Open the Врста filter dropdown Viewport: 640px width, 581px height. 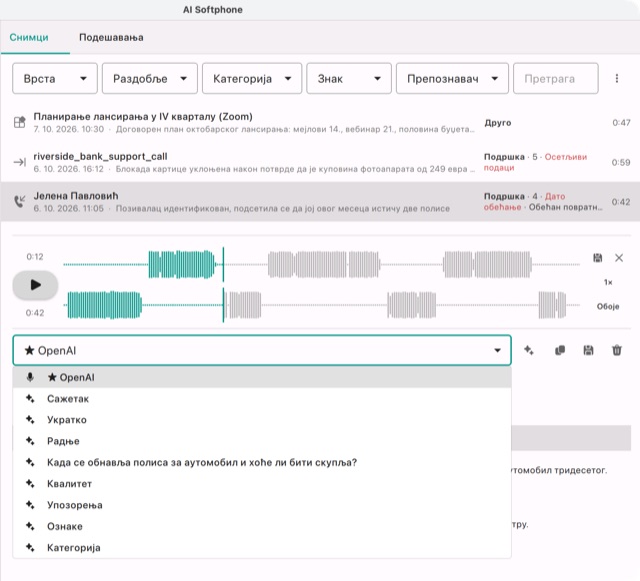click(x=55, y=78)
